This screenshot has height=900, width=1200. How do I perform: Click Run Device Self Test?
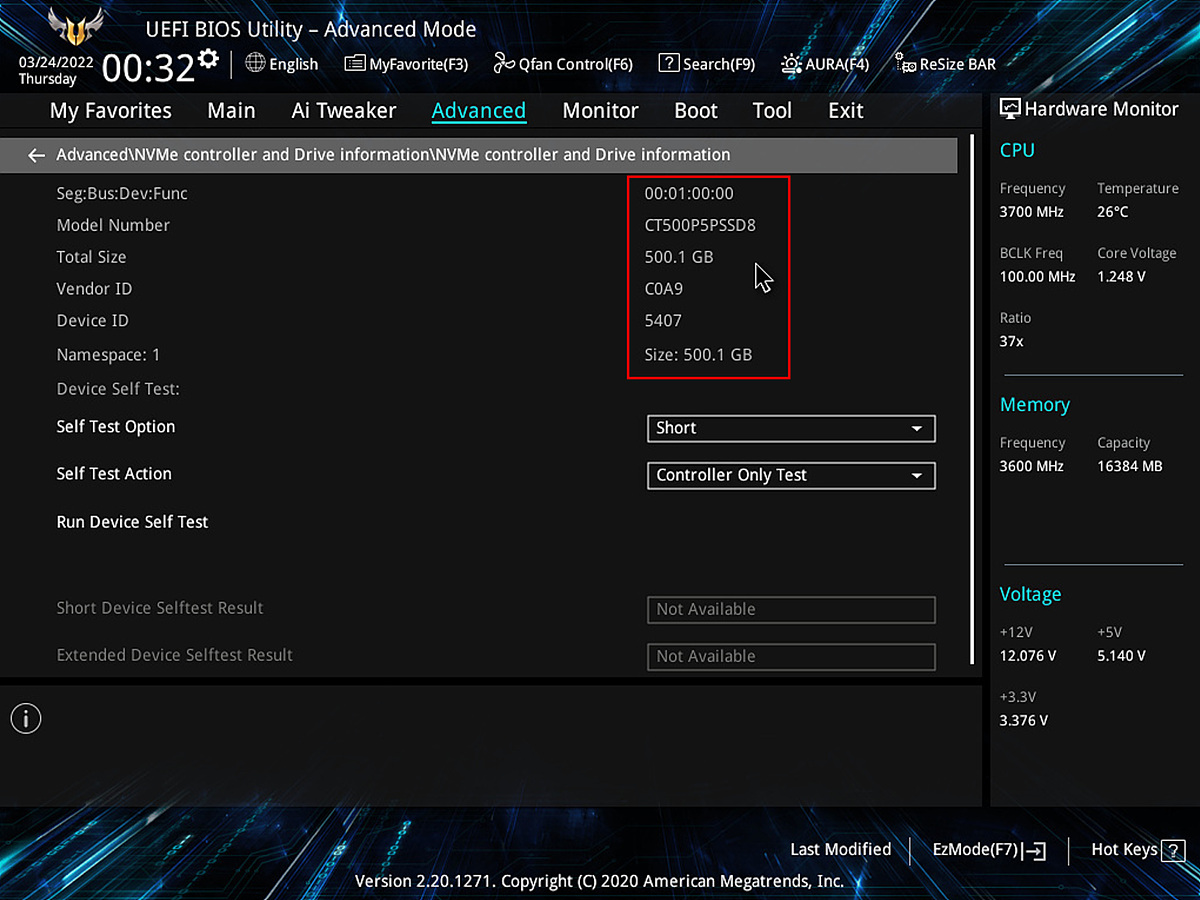132,522
